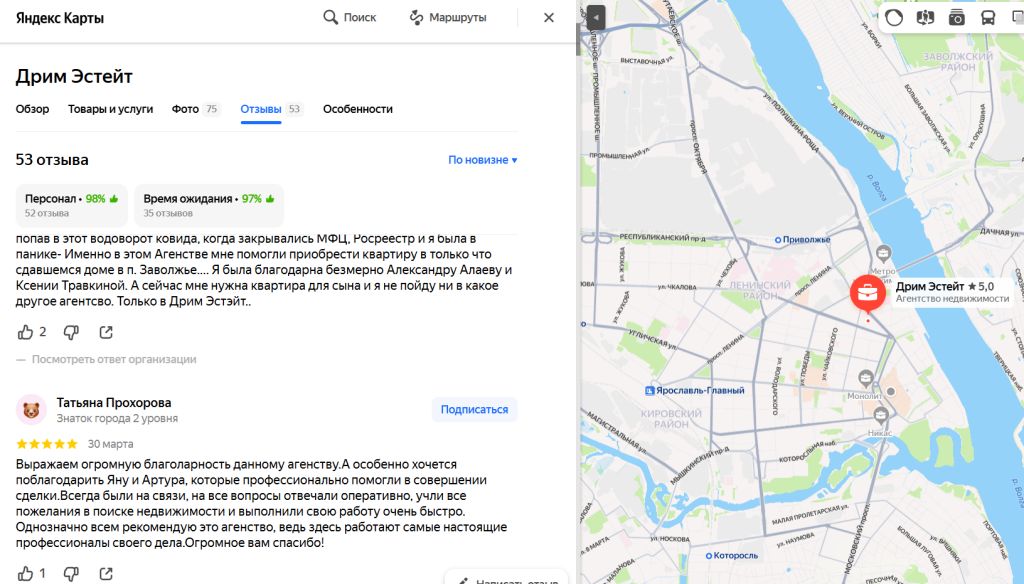Open the Особенности tab
Image resolution: width=1024 pixels, height=584 pixels.
[x=356, y=109]
